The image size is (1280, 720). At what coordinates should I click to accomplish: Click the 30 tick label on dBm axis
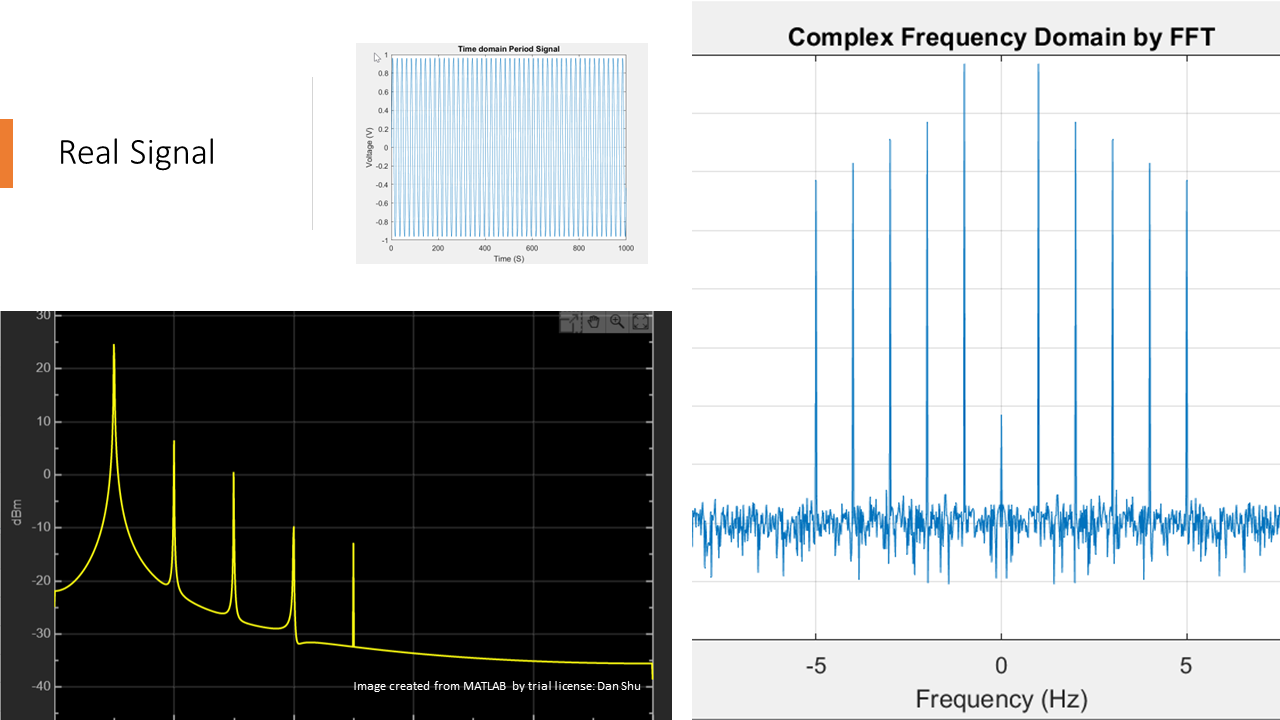43,316
